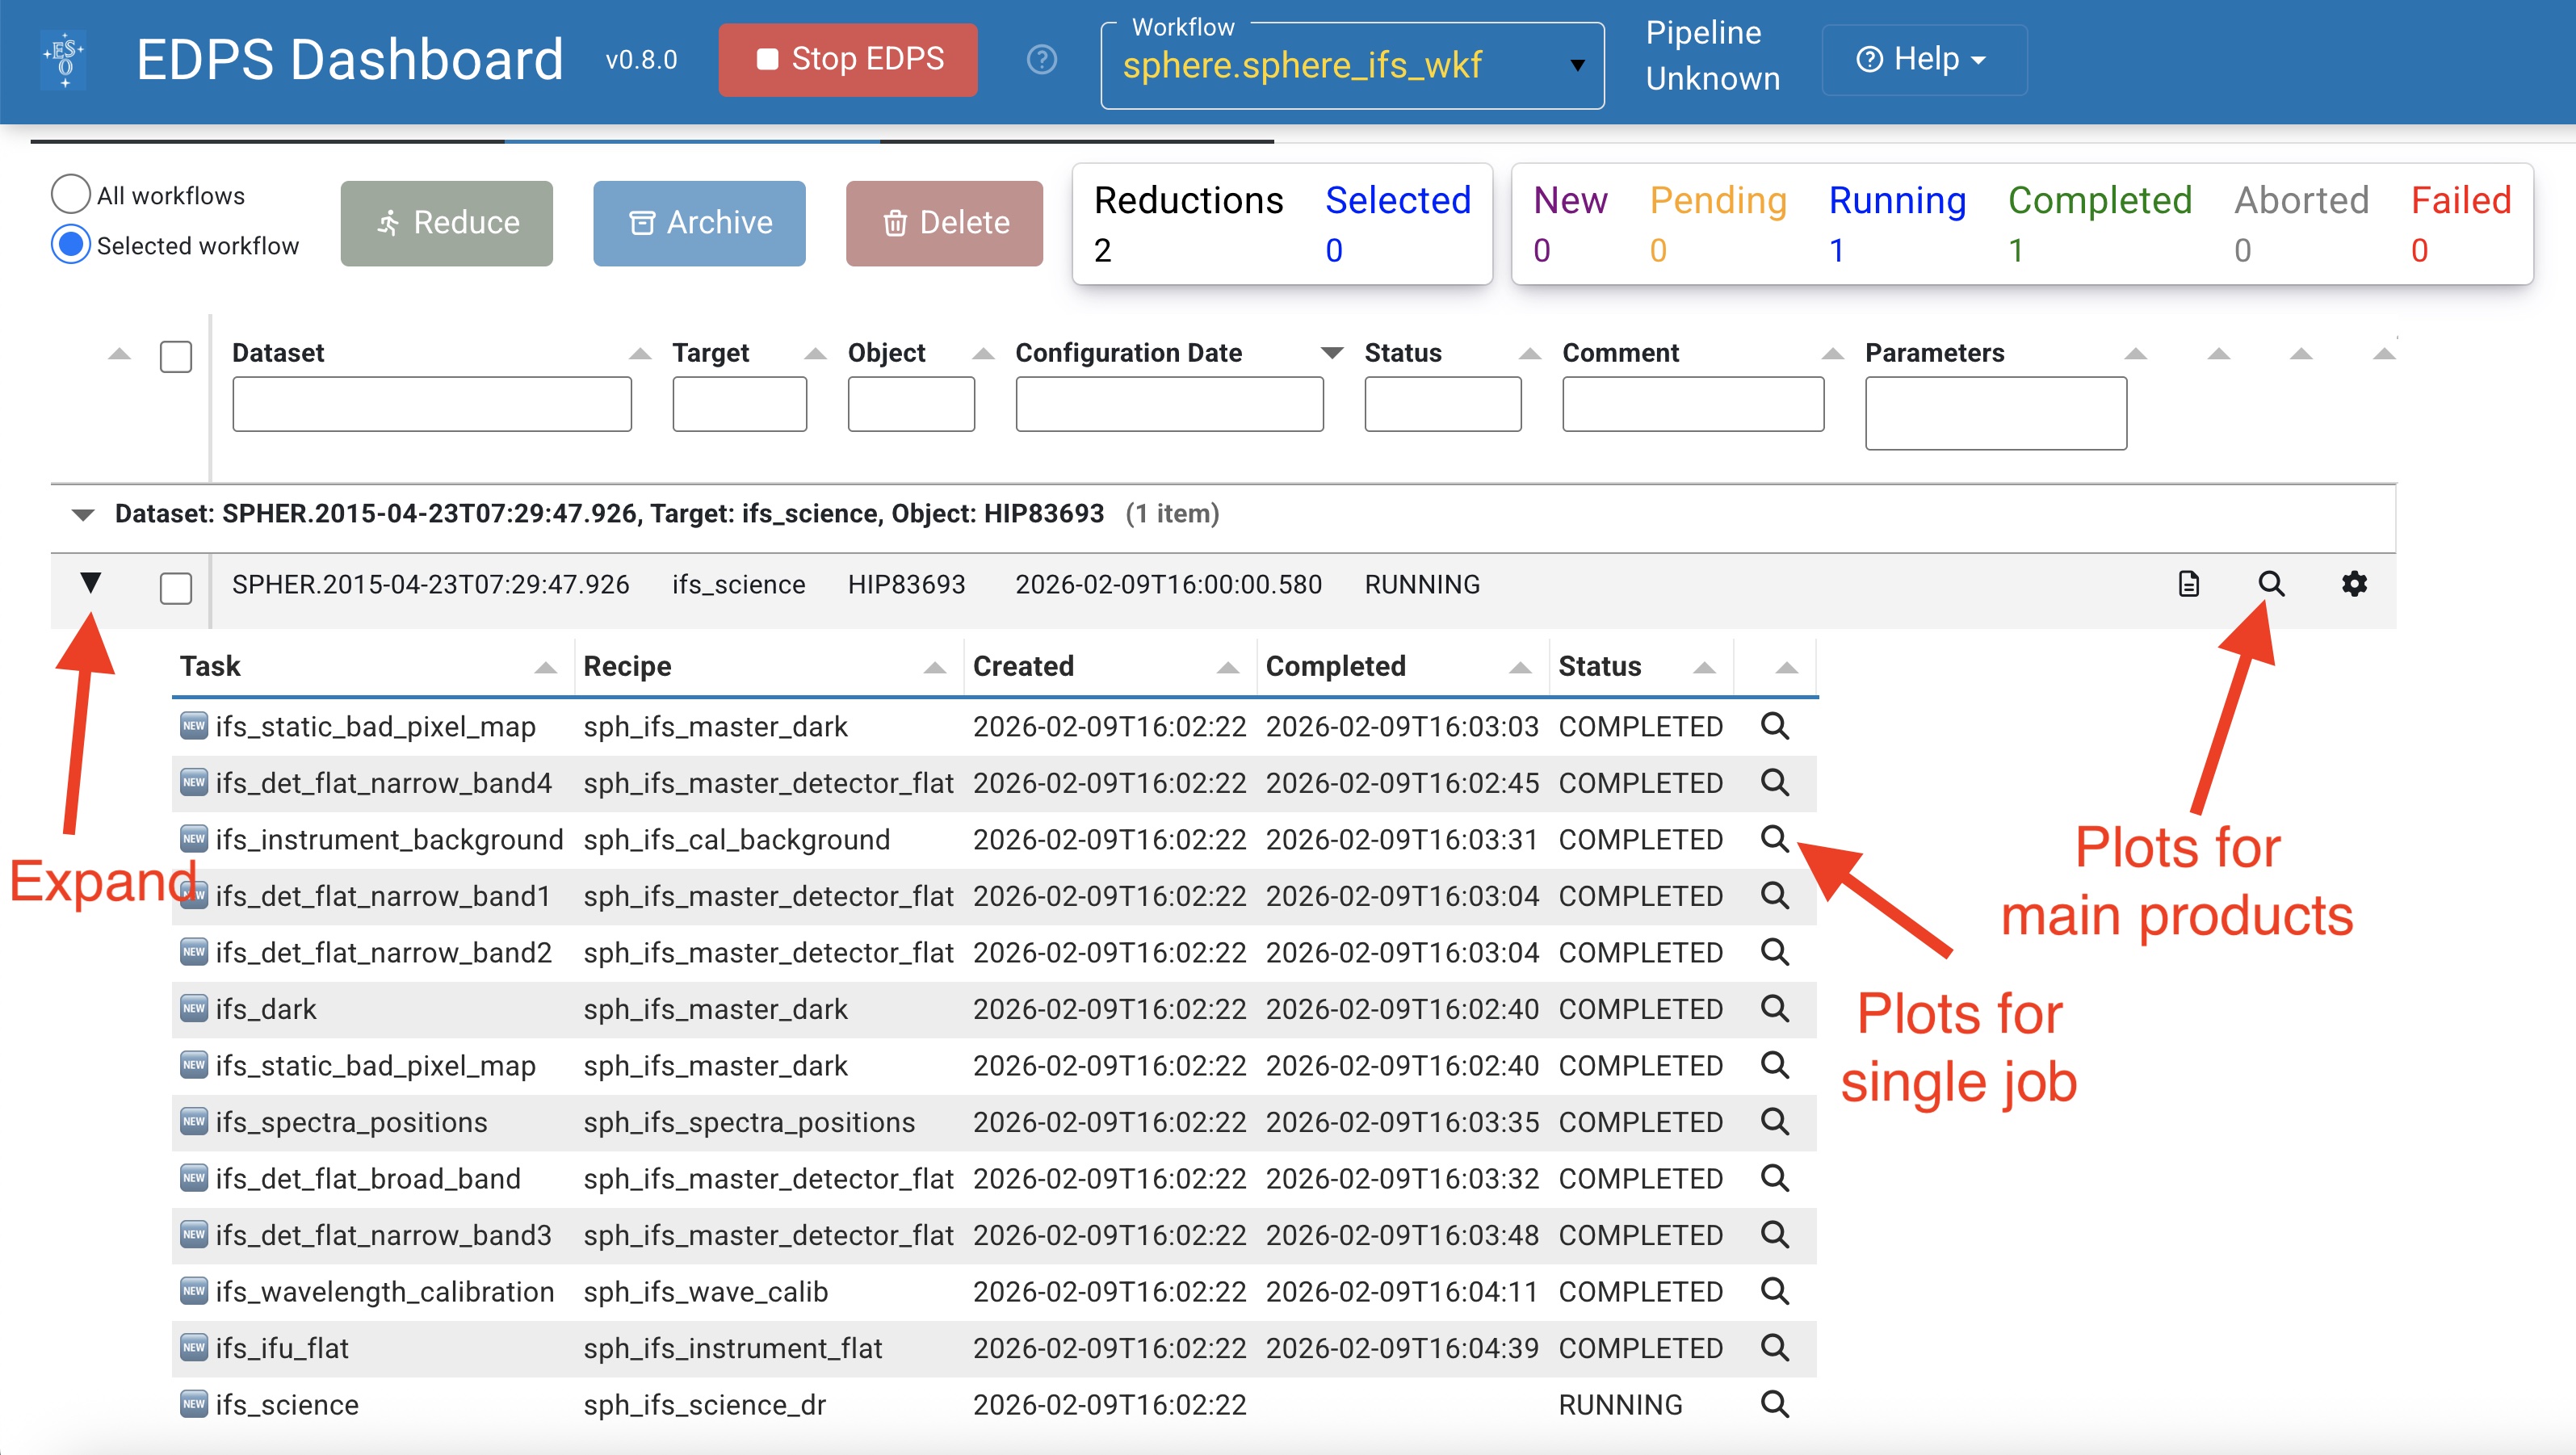The height and width of the screenshot is (1455, 2576).
Task: Show plots for ifs_det_flat_narrow_band3 job
Action: point(1775,1234)
